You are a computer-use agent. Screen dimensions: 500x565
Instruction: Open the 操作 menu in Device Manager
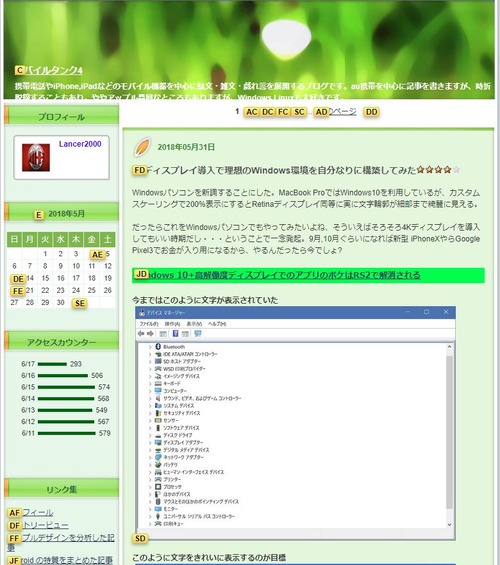pos(172,324)
